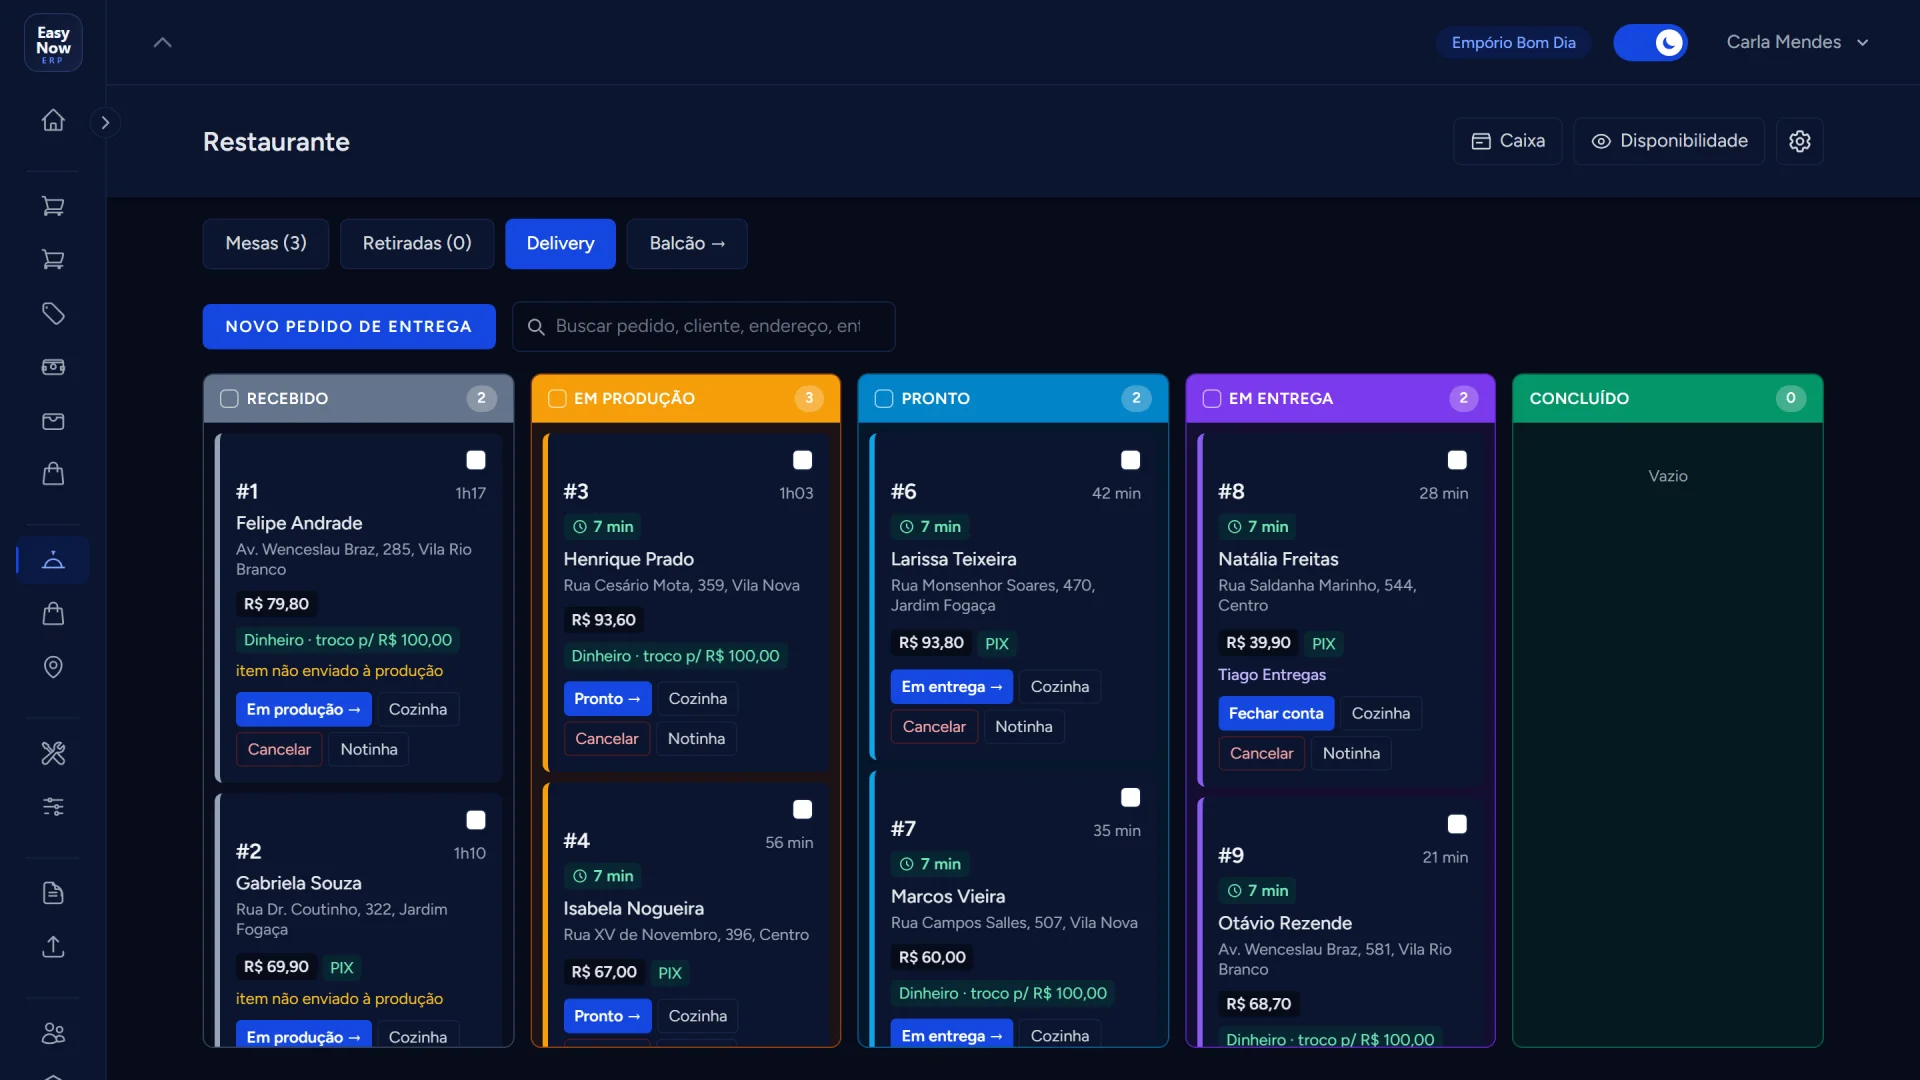This screenshot has height=1080, width=1920.
Task: Focus the Buscar pedido search field
Action: 704,326
